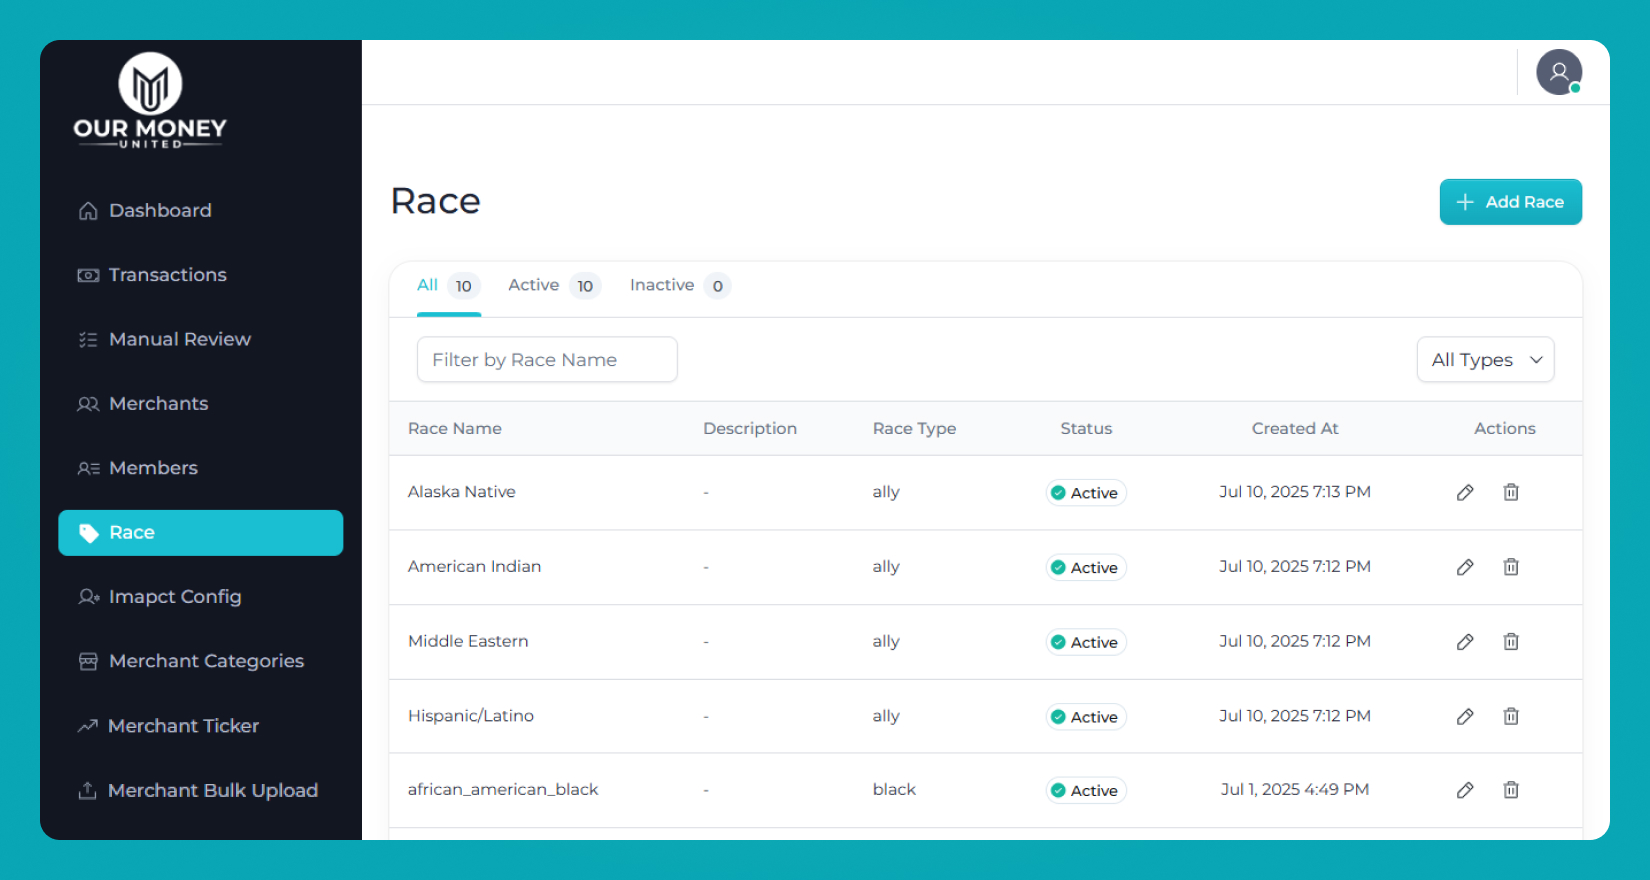Edit the african_american_black race entry
Screen dimensions: 1650x880
(x=1465, y=790)
